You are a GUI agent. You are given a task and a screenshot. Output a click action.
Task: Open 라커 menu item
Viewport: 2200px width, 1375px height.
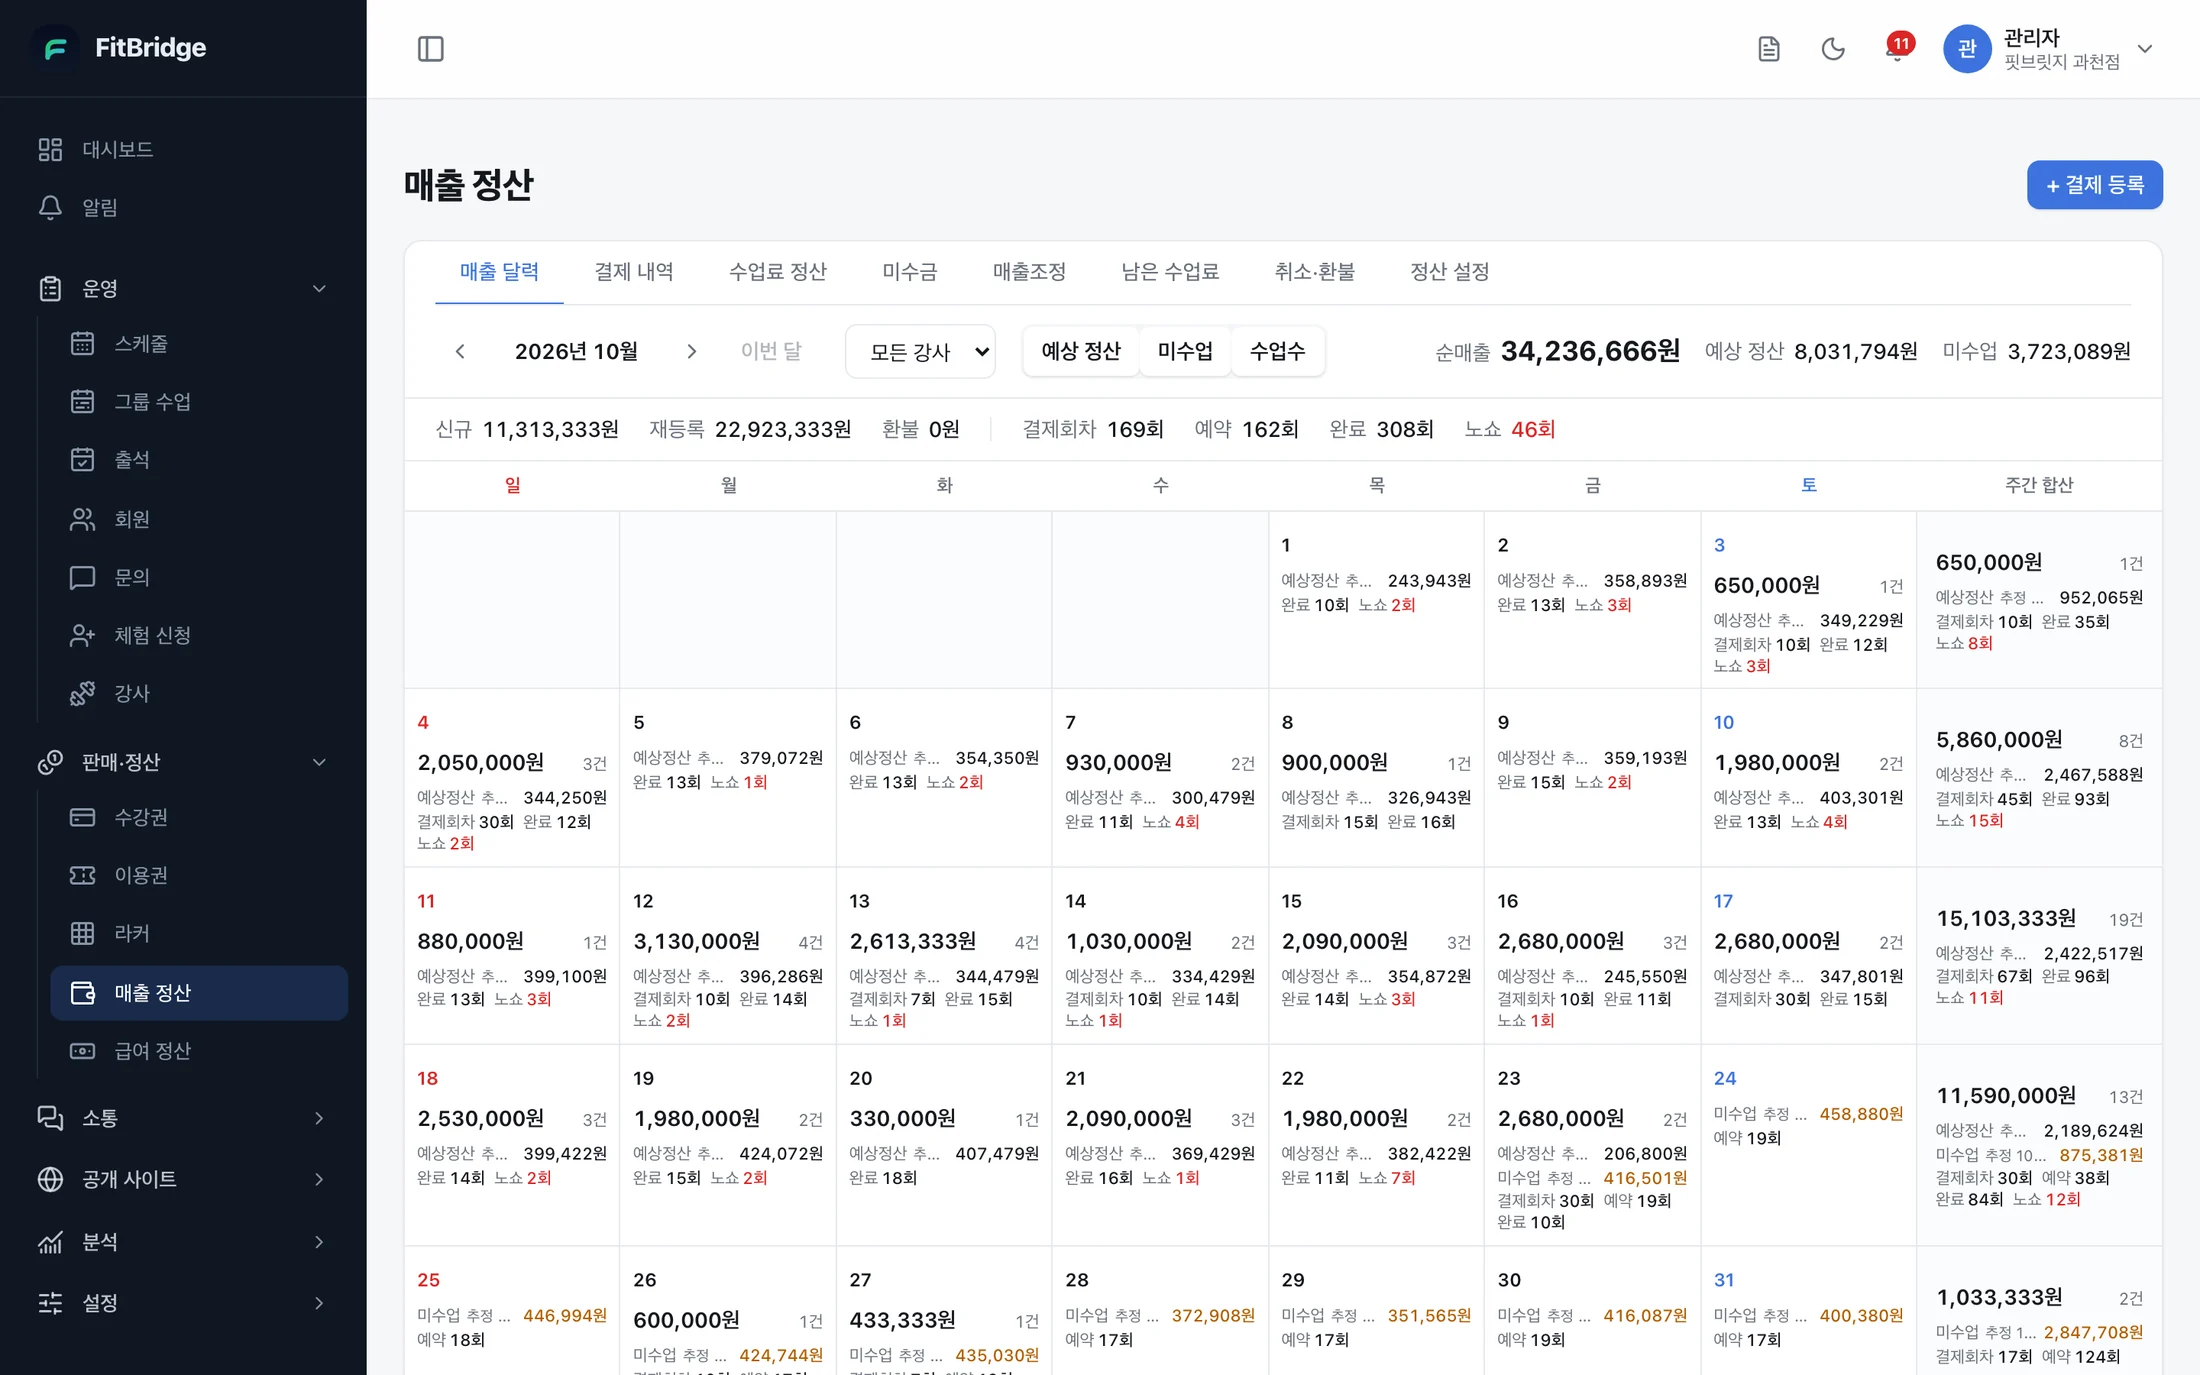pos(199,933)
